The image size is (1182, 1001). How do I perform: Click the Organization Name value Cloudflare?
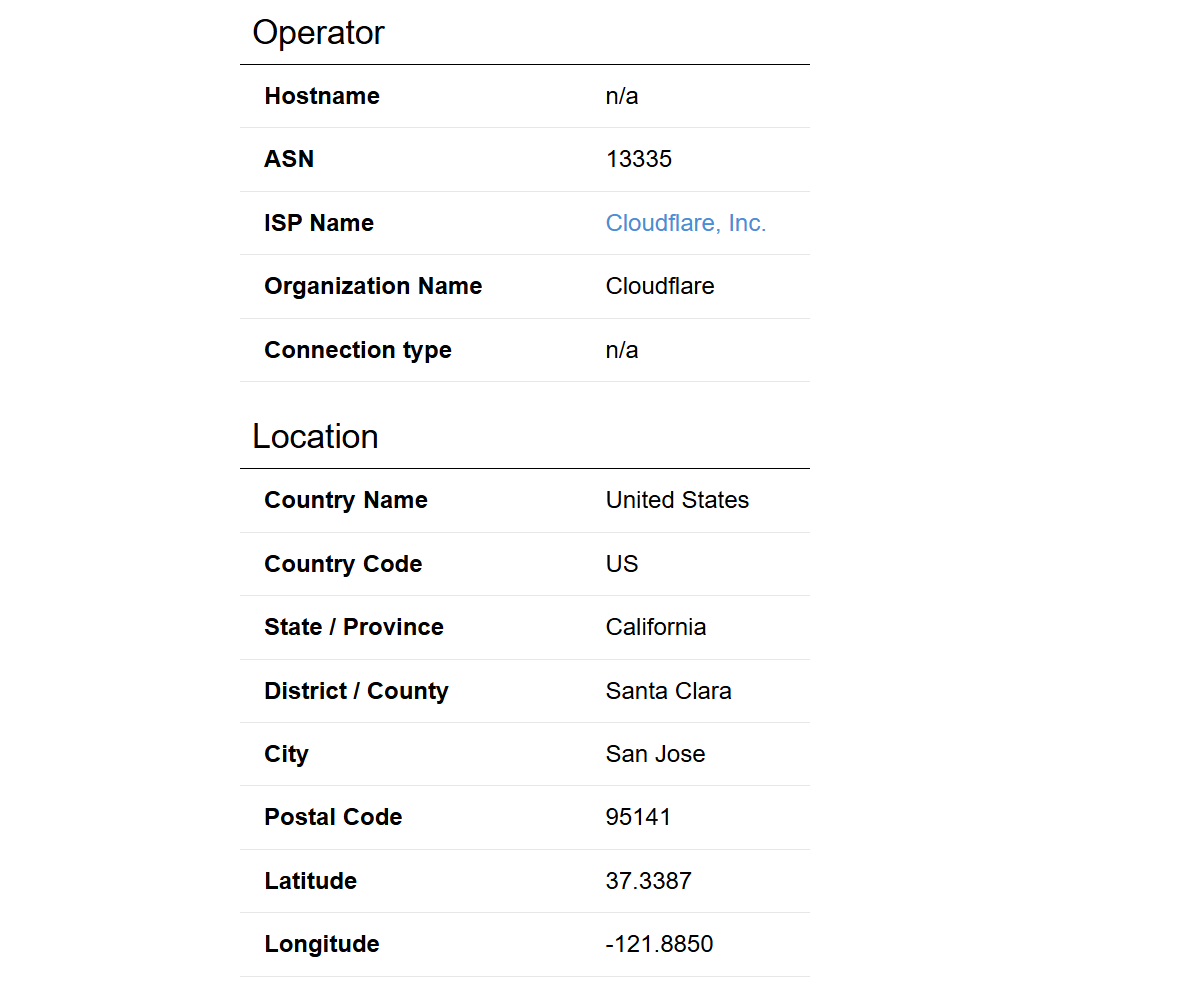coord(660,286)
